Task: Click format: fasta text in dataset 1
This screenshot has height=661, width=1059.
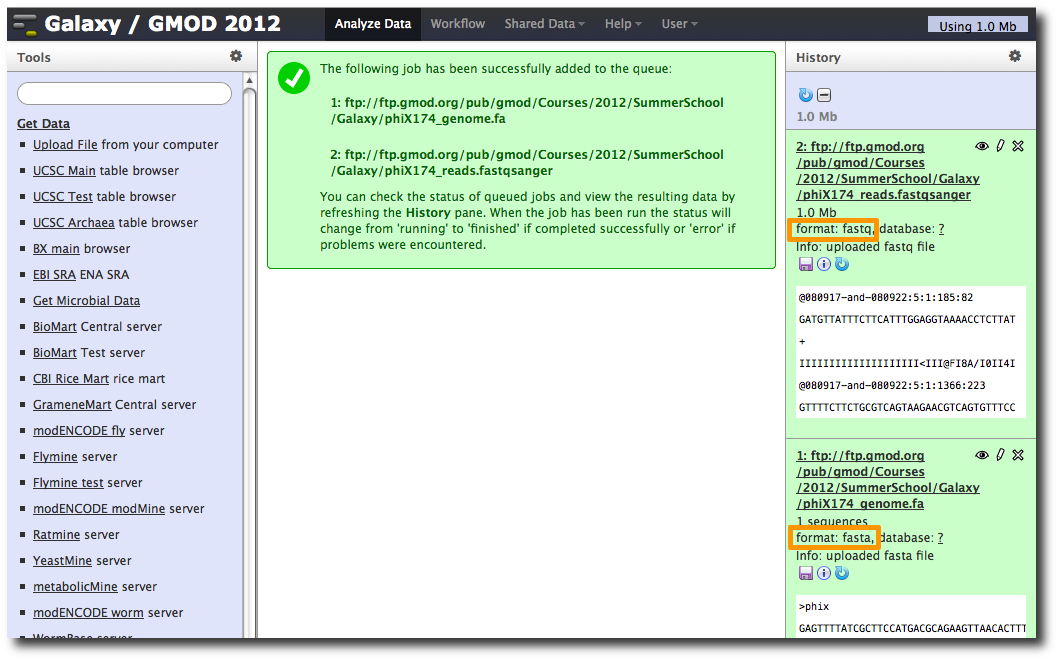Action: coord(835,537)
